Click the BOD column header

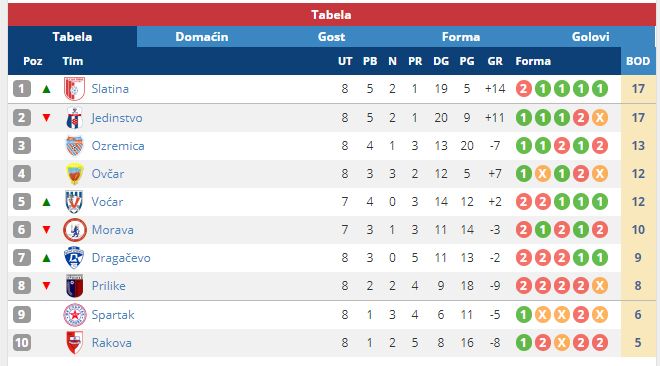coord(638,61)
